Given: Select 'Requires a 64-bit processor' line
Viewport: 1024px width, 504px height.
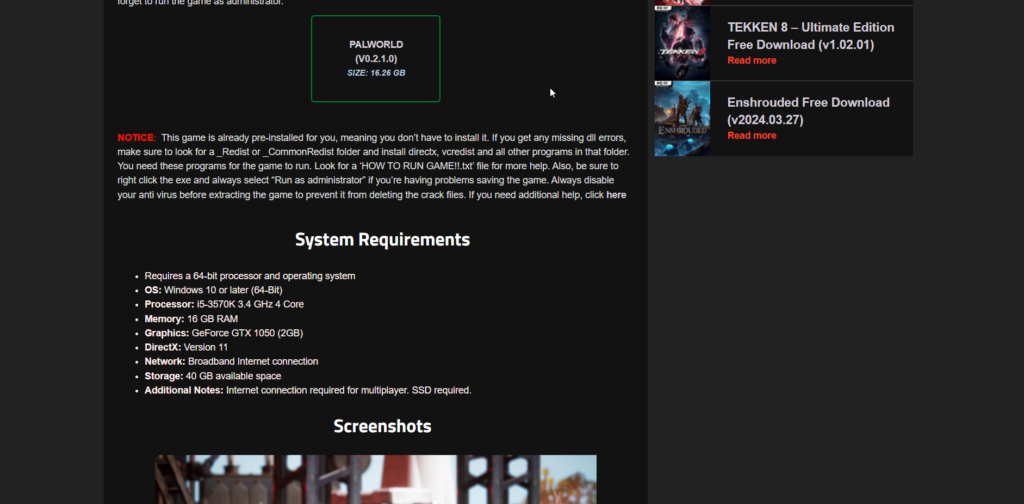Looking at the screenshot, I should [x=249, y=276].
